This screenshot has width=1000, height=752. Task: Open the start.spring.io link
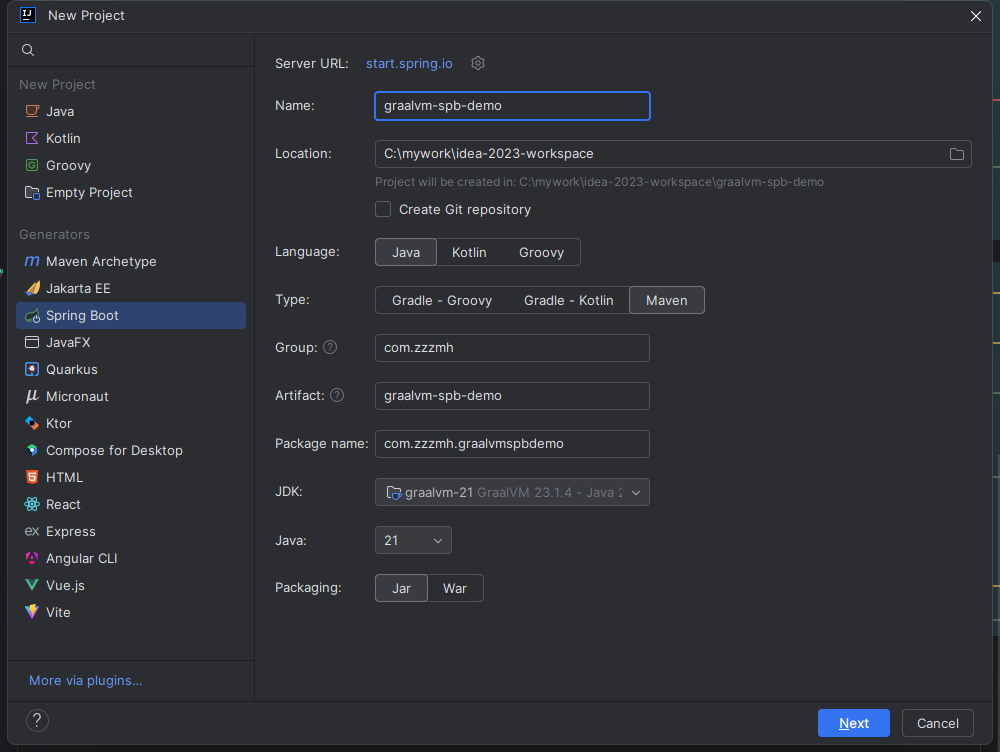409,63
